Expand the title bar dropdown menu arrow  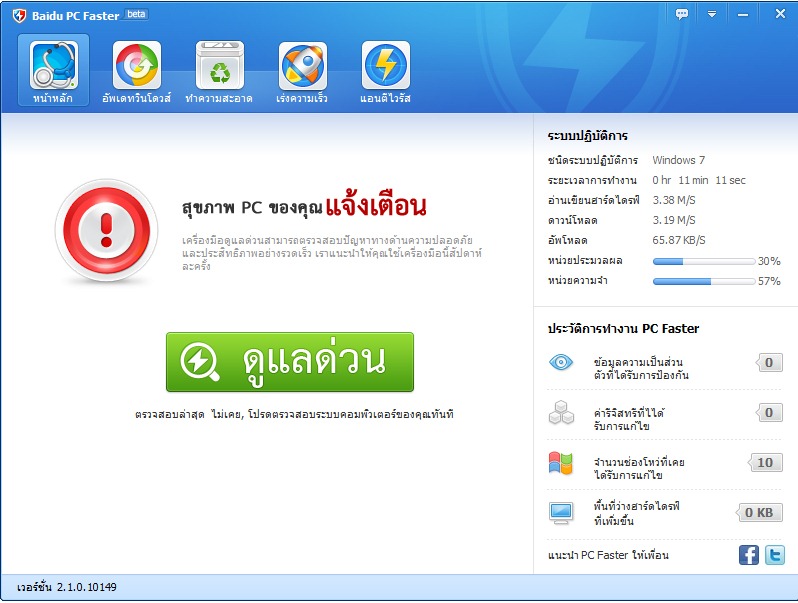click(x=712, y=14)
